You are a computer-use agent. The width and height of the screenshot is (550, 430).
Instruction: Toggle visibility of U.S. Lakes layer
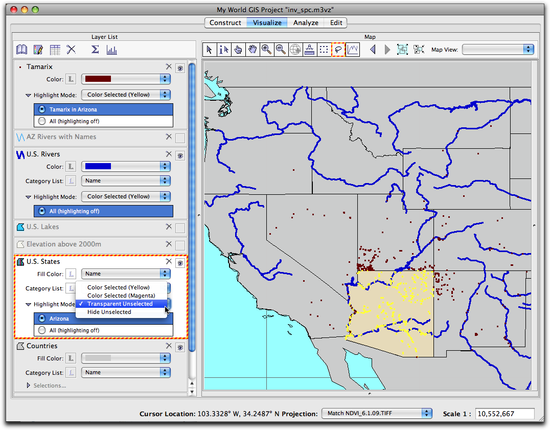[180, 228]
